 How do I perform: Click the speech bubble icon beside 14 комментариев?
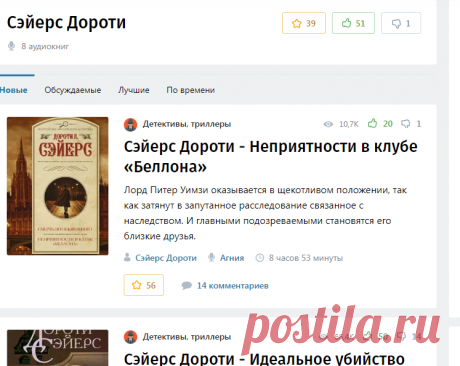[187, 285]
